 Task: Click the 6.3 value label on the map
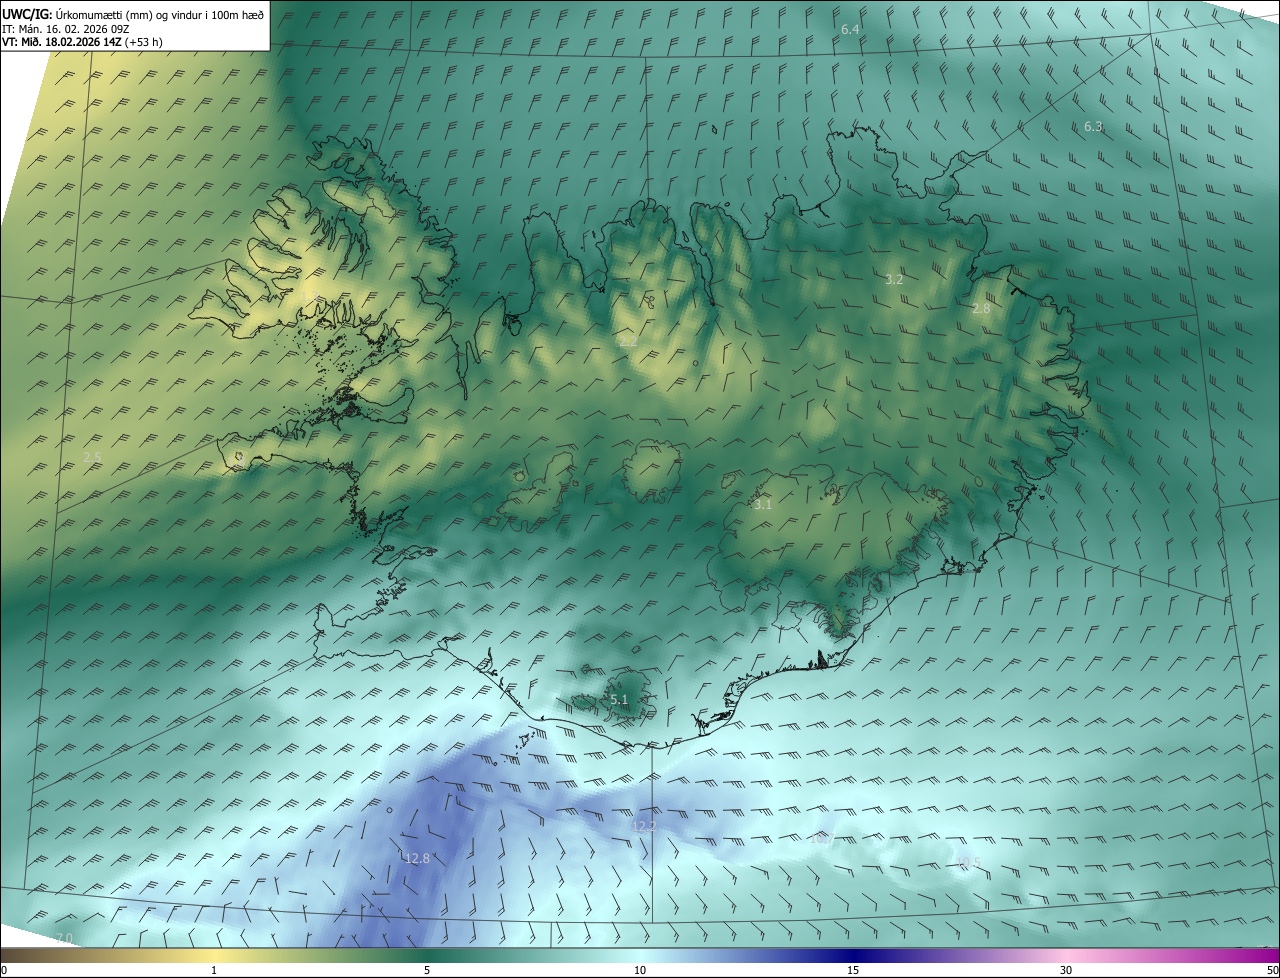click(x=1093, y=127)
